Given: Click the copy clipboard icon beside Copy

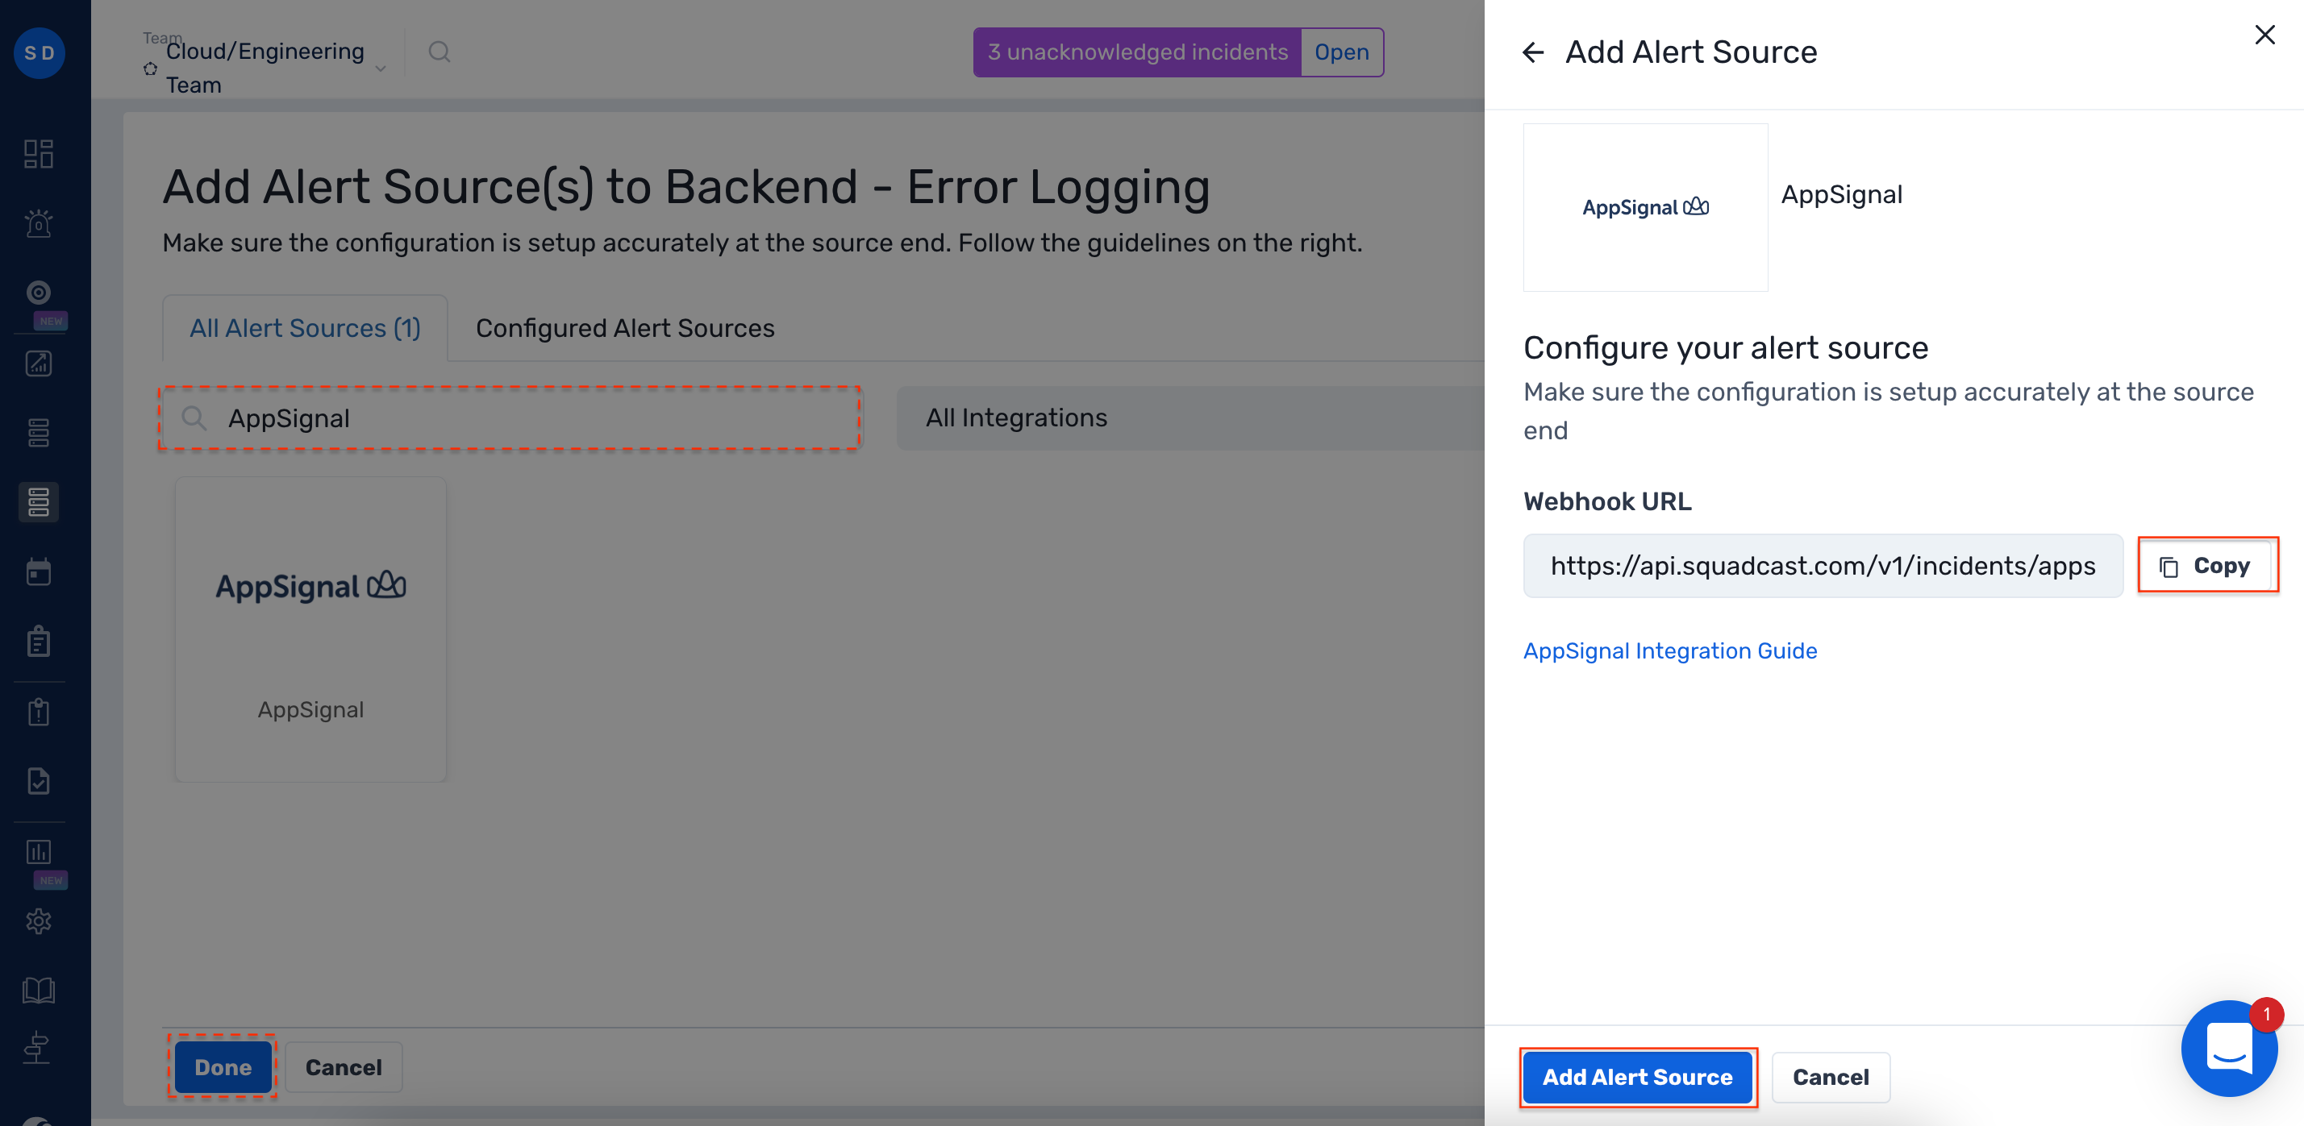Looking at the screenshot, I should click(2168, 567).
